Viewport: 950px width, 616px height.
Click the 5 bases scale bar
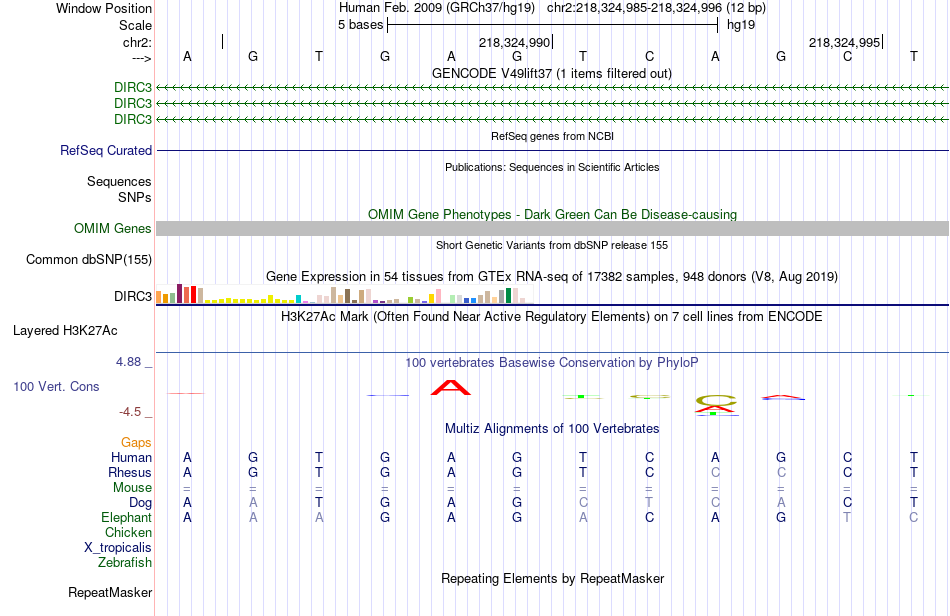pos(552,25)
